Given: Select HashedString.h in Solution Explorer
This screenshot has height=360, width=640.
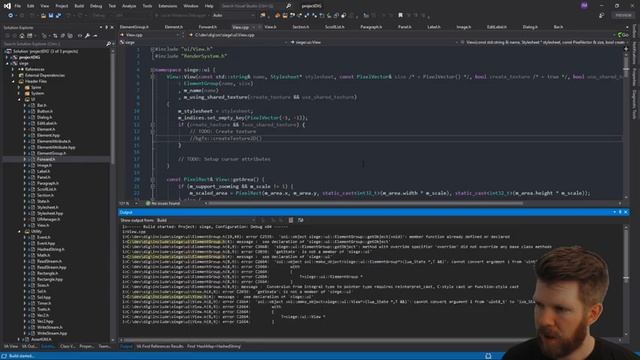Looking at the screenshot, I should click(x=51, y=249).
